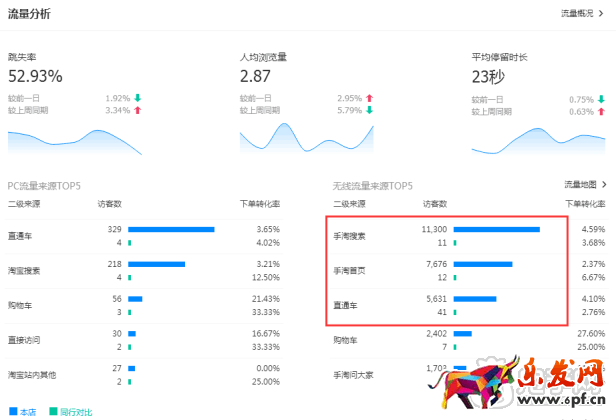616x420 pixels.
Task: Click the 手淘首页 source row label
Action: [349, 270]
